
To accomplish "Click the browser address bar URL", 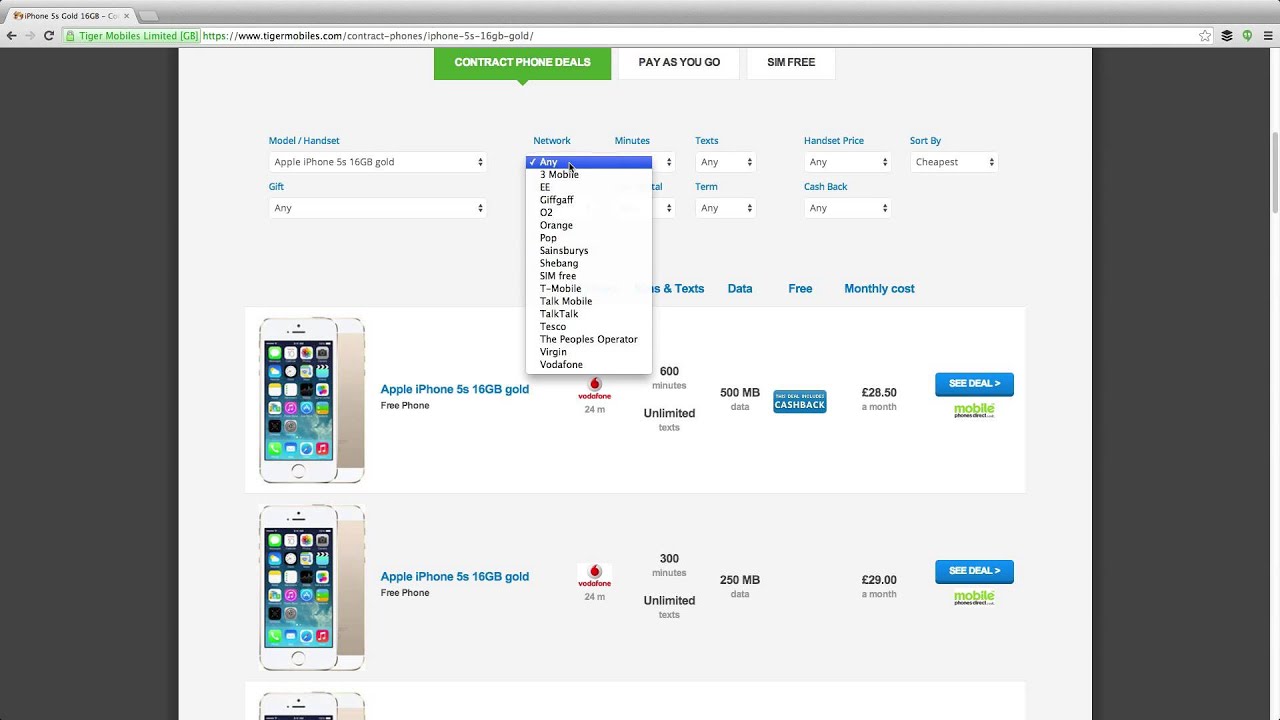I will pos(367,36).
